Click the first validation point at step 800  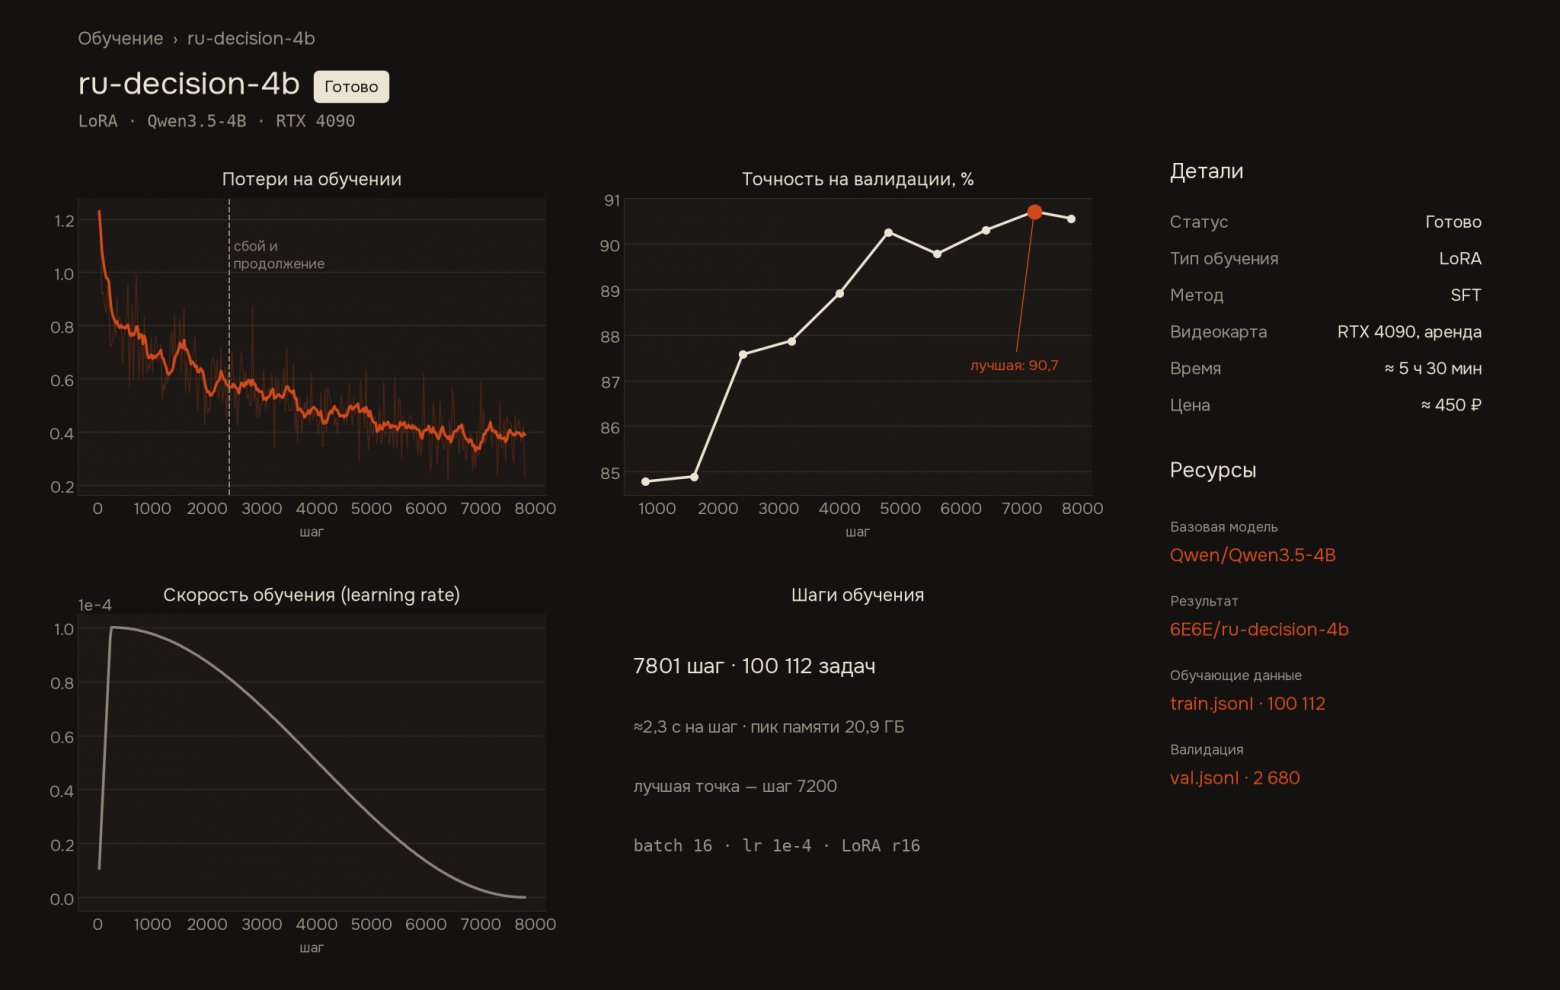pos(645,482)
